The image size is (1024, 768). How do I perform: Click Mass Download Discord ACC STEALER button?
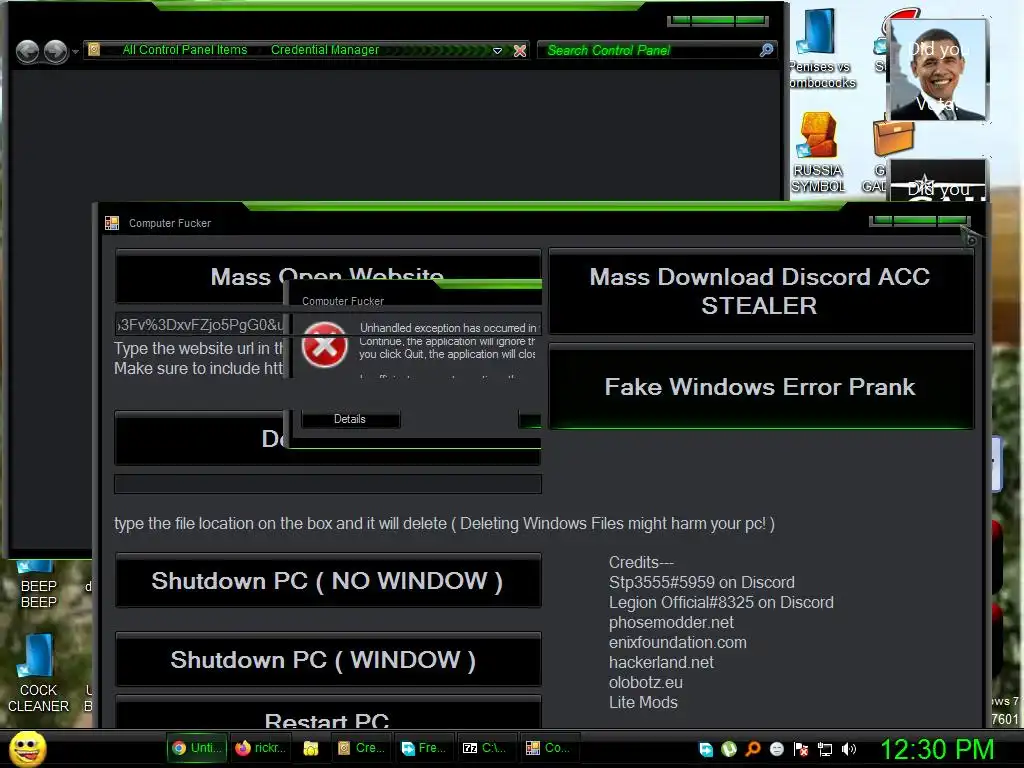point(761,291)
